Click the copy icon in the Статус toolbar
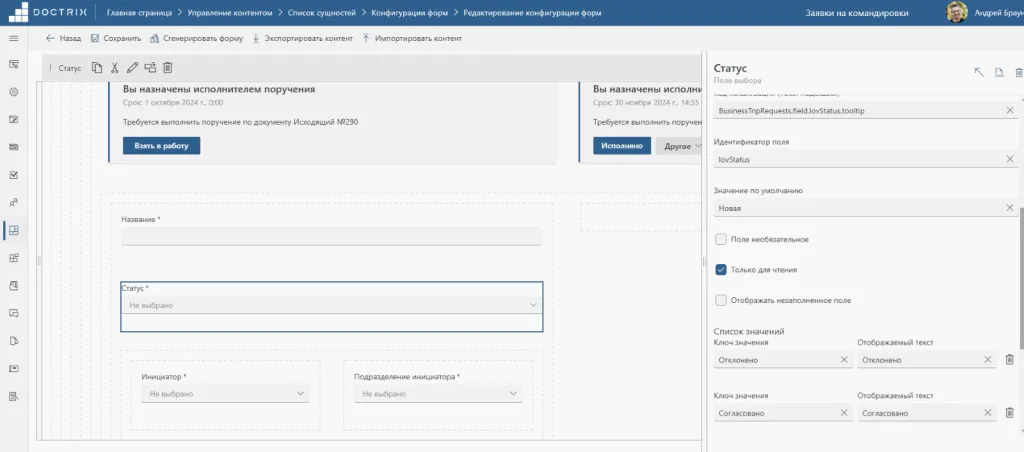 click(97, 67)
